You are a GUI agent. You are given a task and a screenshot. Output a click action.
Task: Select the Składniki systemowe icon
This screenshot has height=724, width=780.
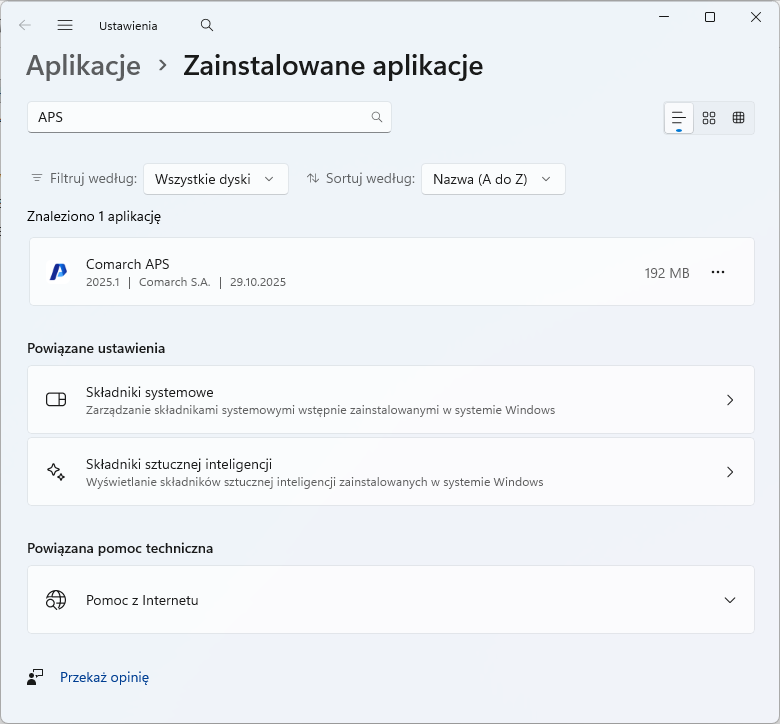pos(56,400)
